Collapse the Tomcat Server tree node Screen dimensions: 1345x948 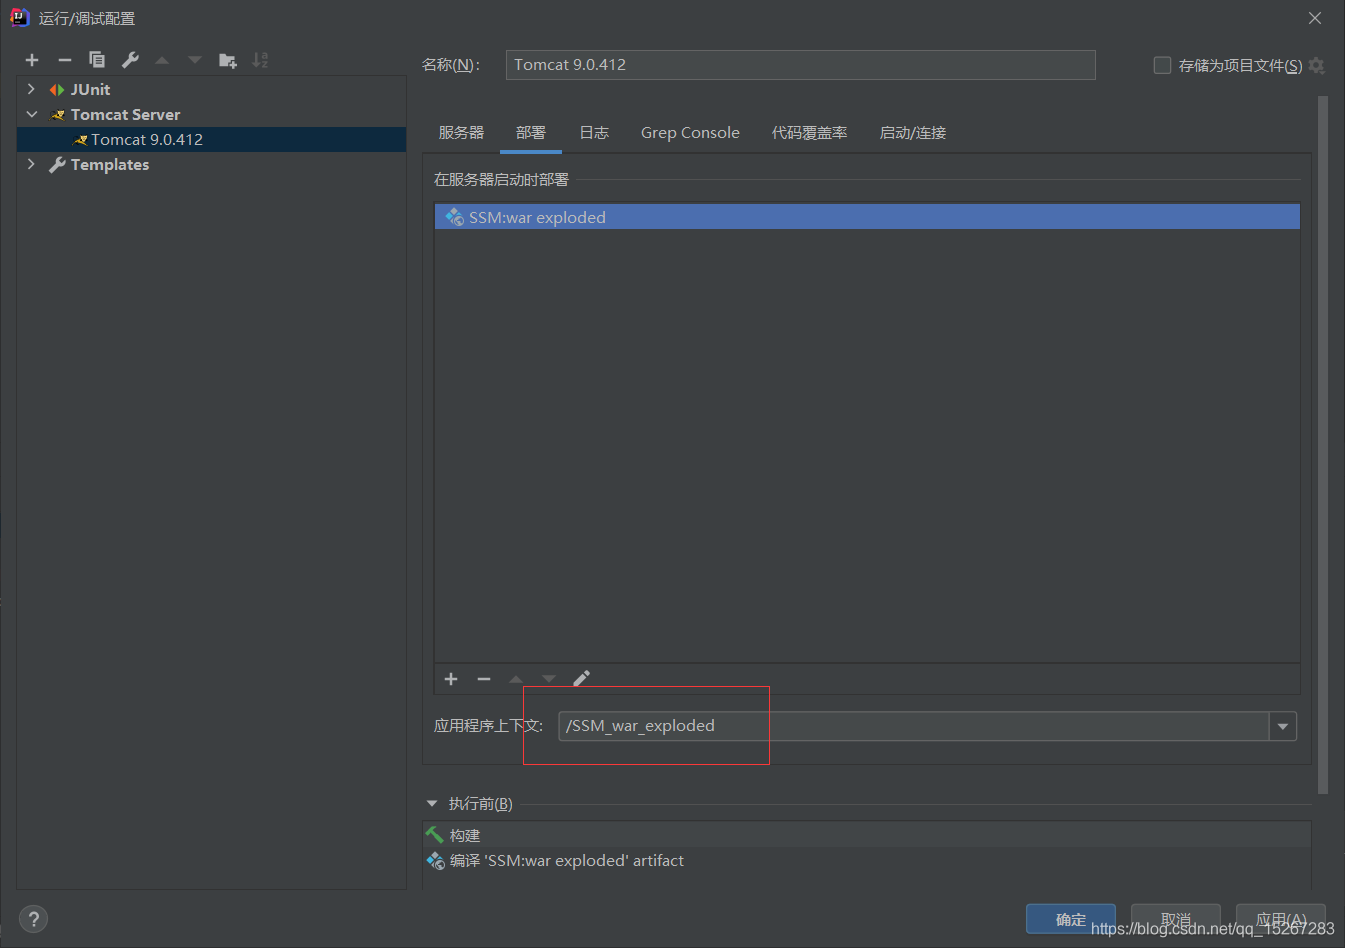pyautogui.click(x=31, y=114)
